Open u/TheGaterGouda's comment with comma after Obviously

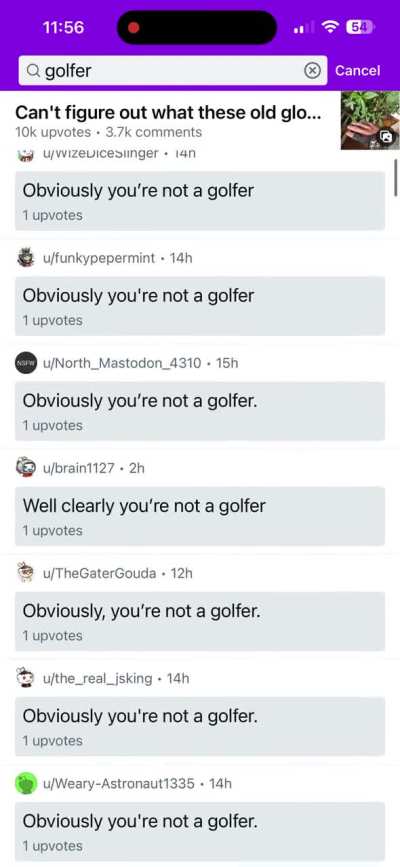pos(200,621)
